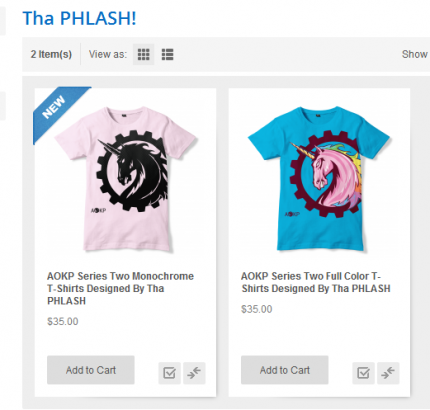Click the View as label

108,54
